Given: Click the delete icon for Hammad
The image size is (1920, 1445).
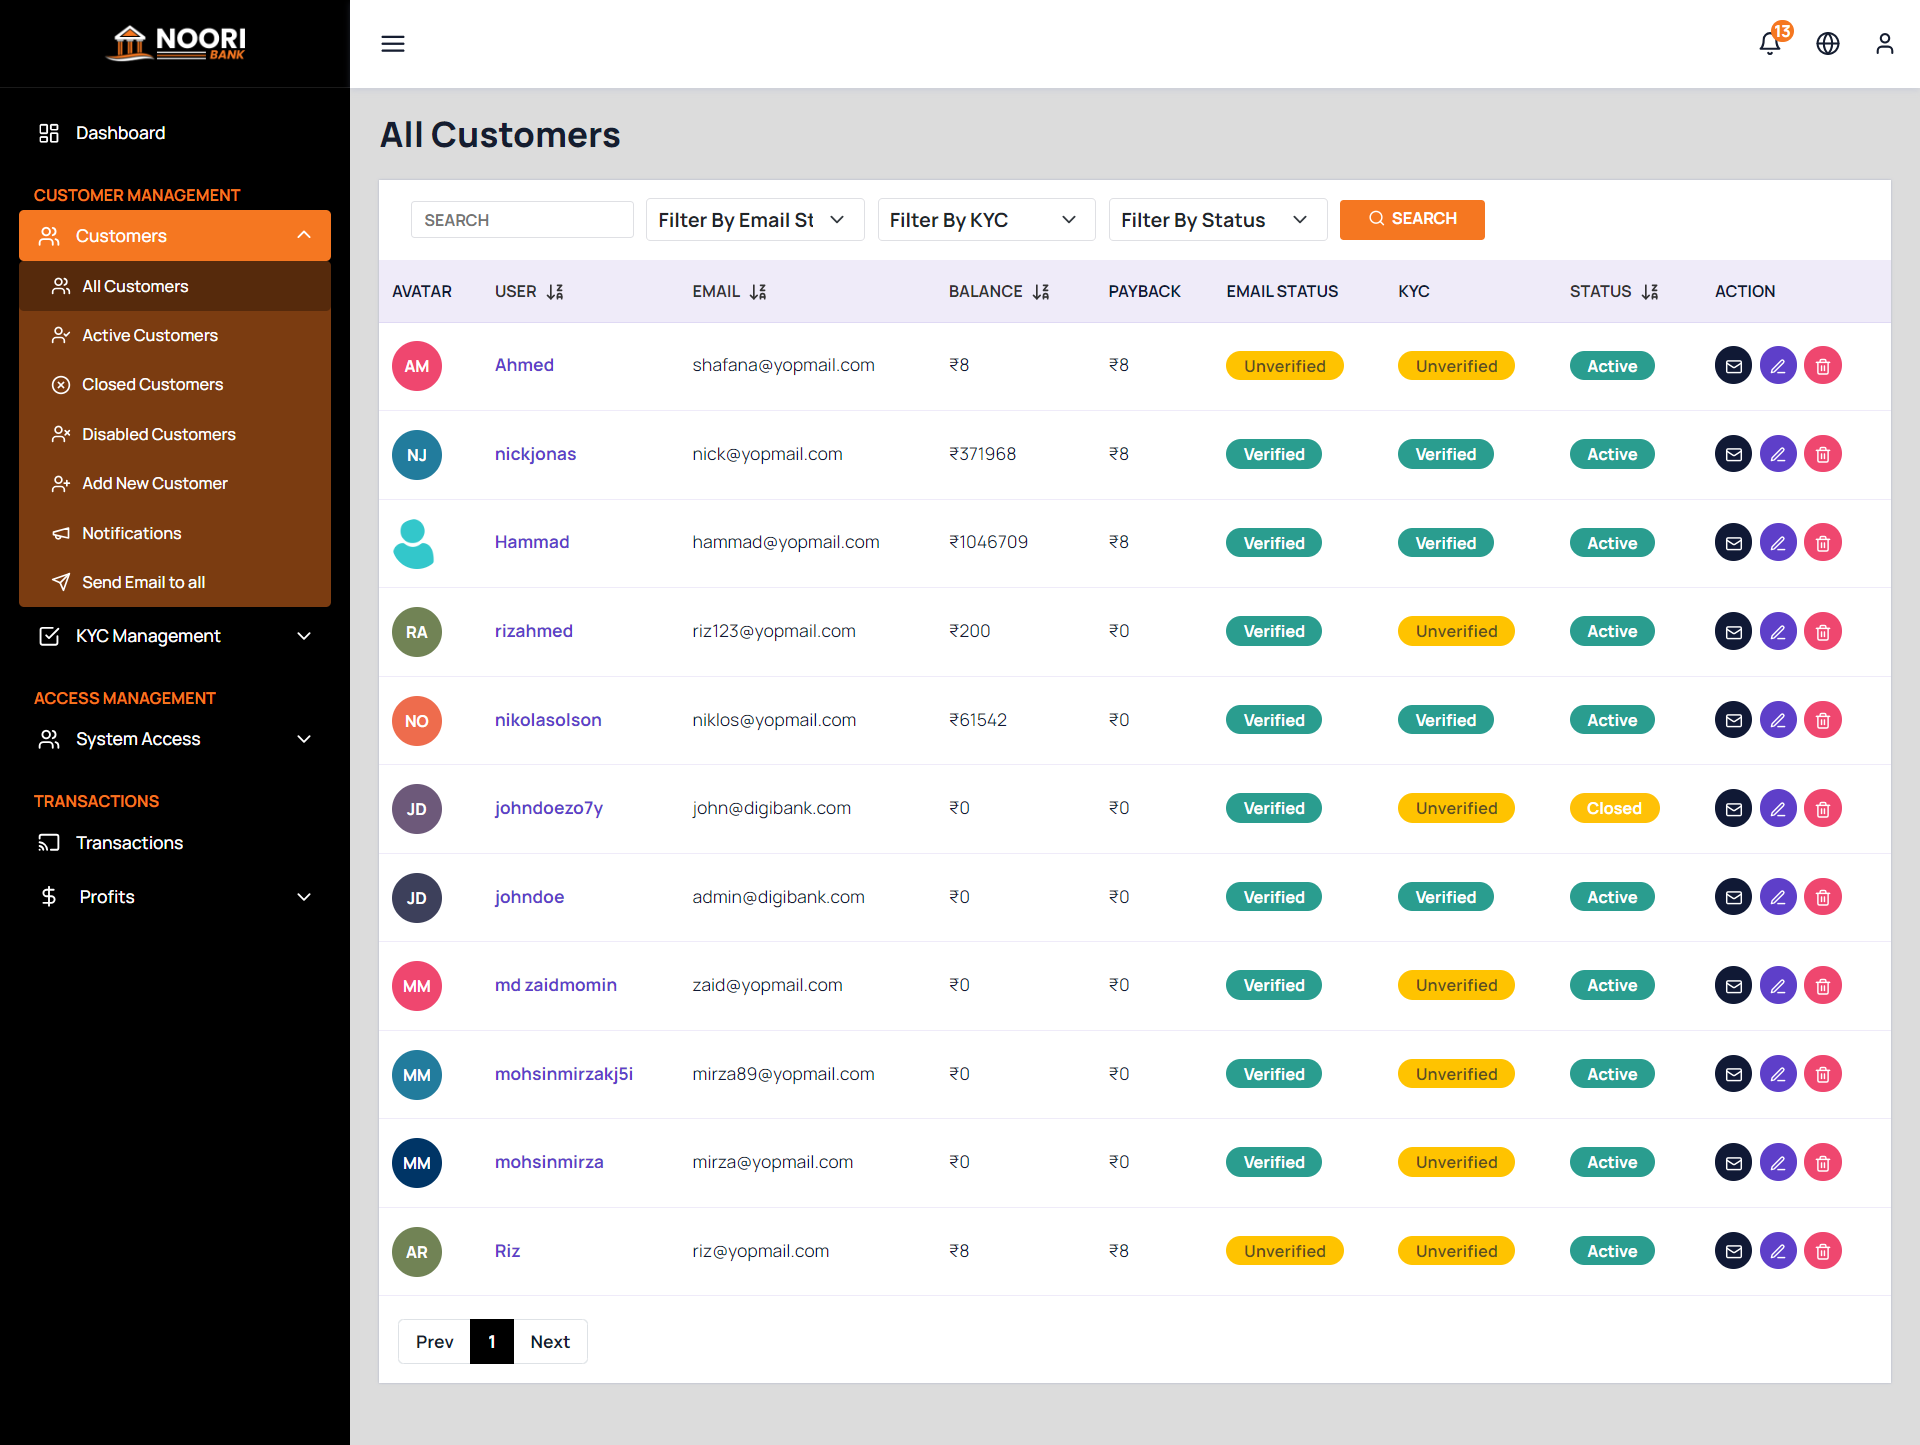Looking at the screenshot, I should 1822,543.
